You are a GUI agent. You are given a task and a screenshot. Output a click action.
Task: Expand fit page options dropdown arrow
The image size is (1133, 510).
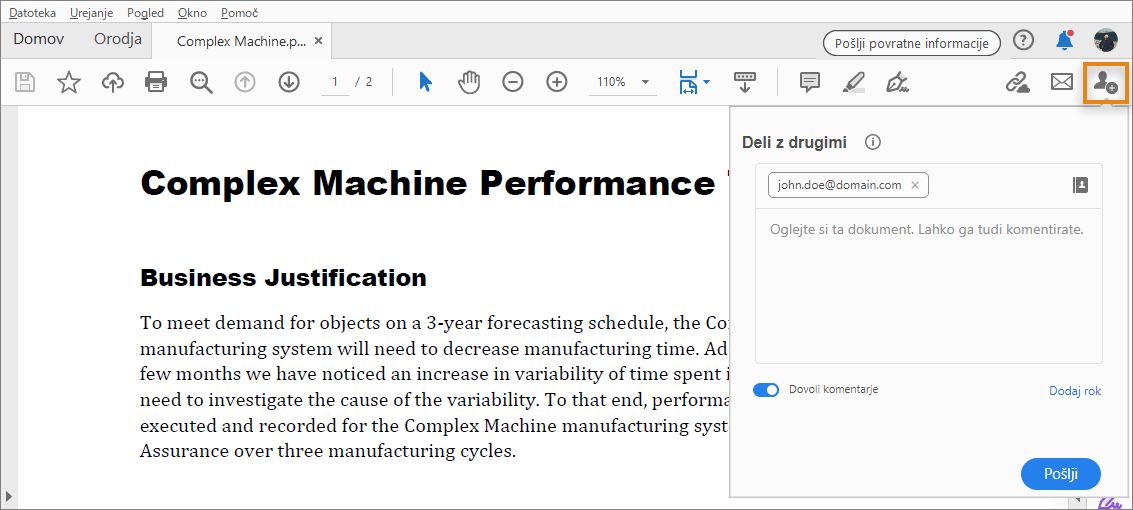coord(706,82)
